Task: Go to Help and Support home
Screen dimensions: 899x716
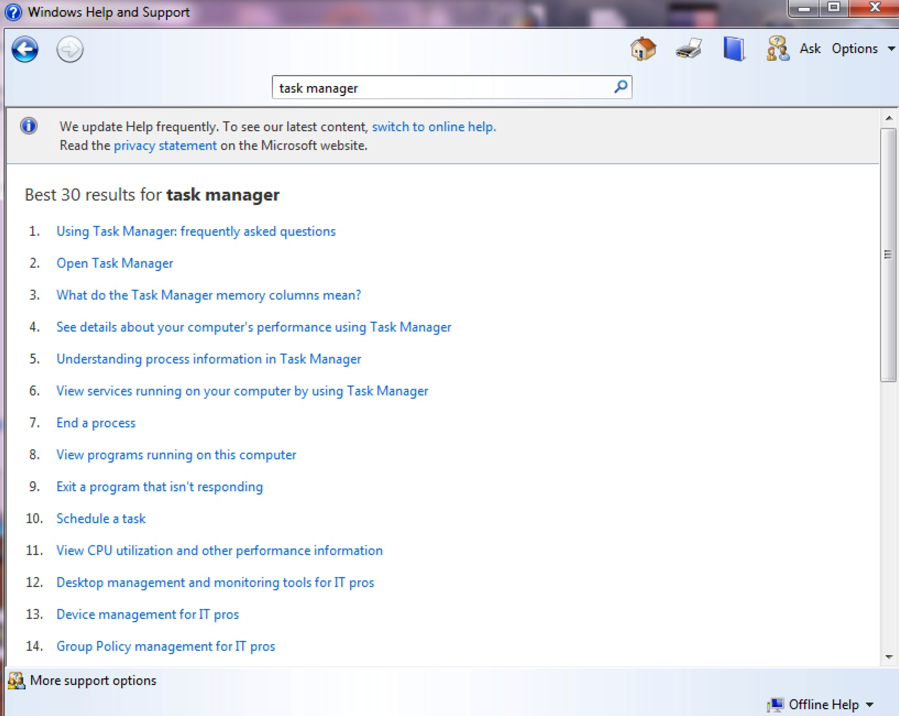Action: coord(643,48)
